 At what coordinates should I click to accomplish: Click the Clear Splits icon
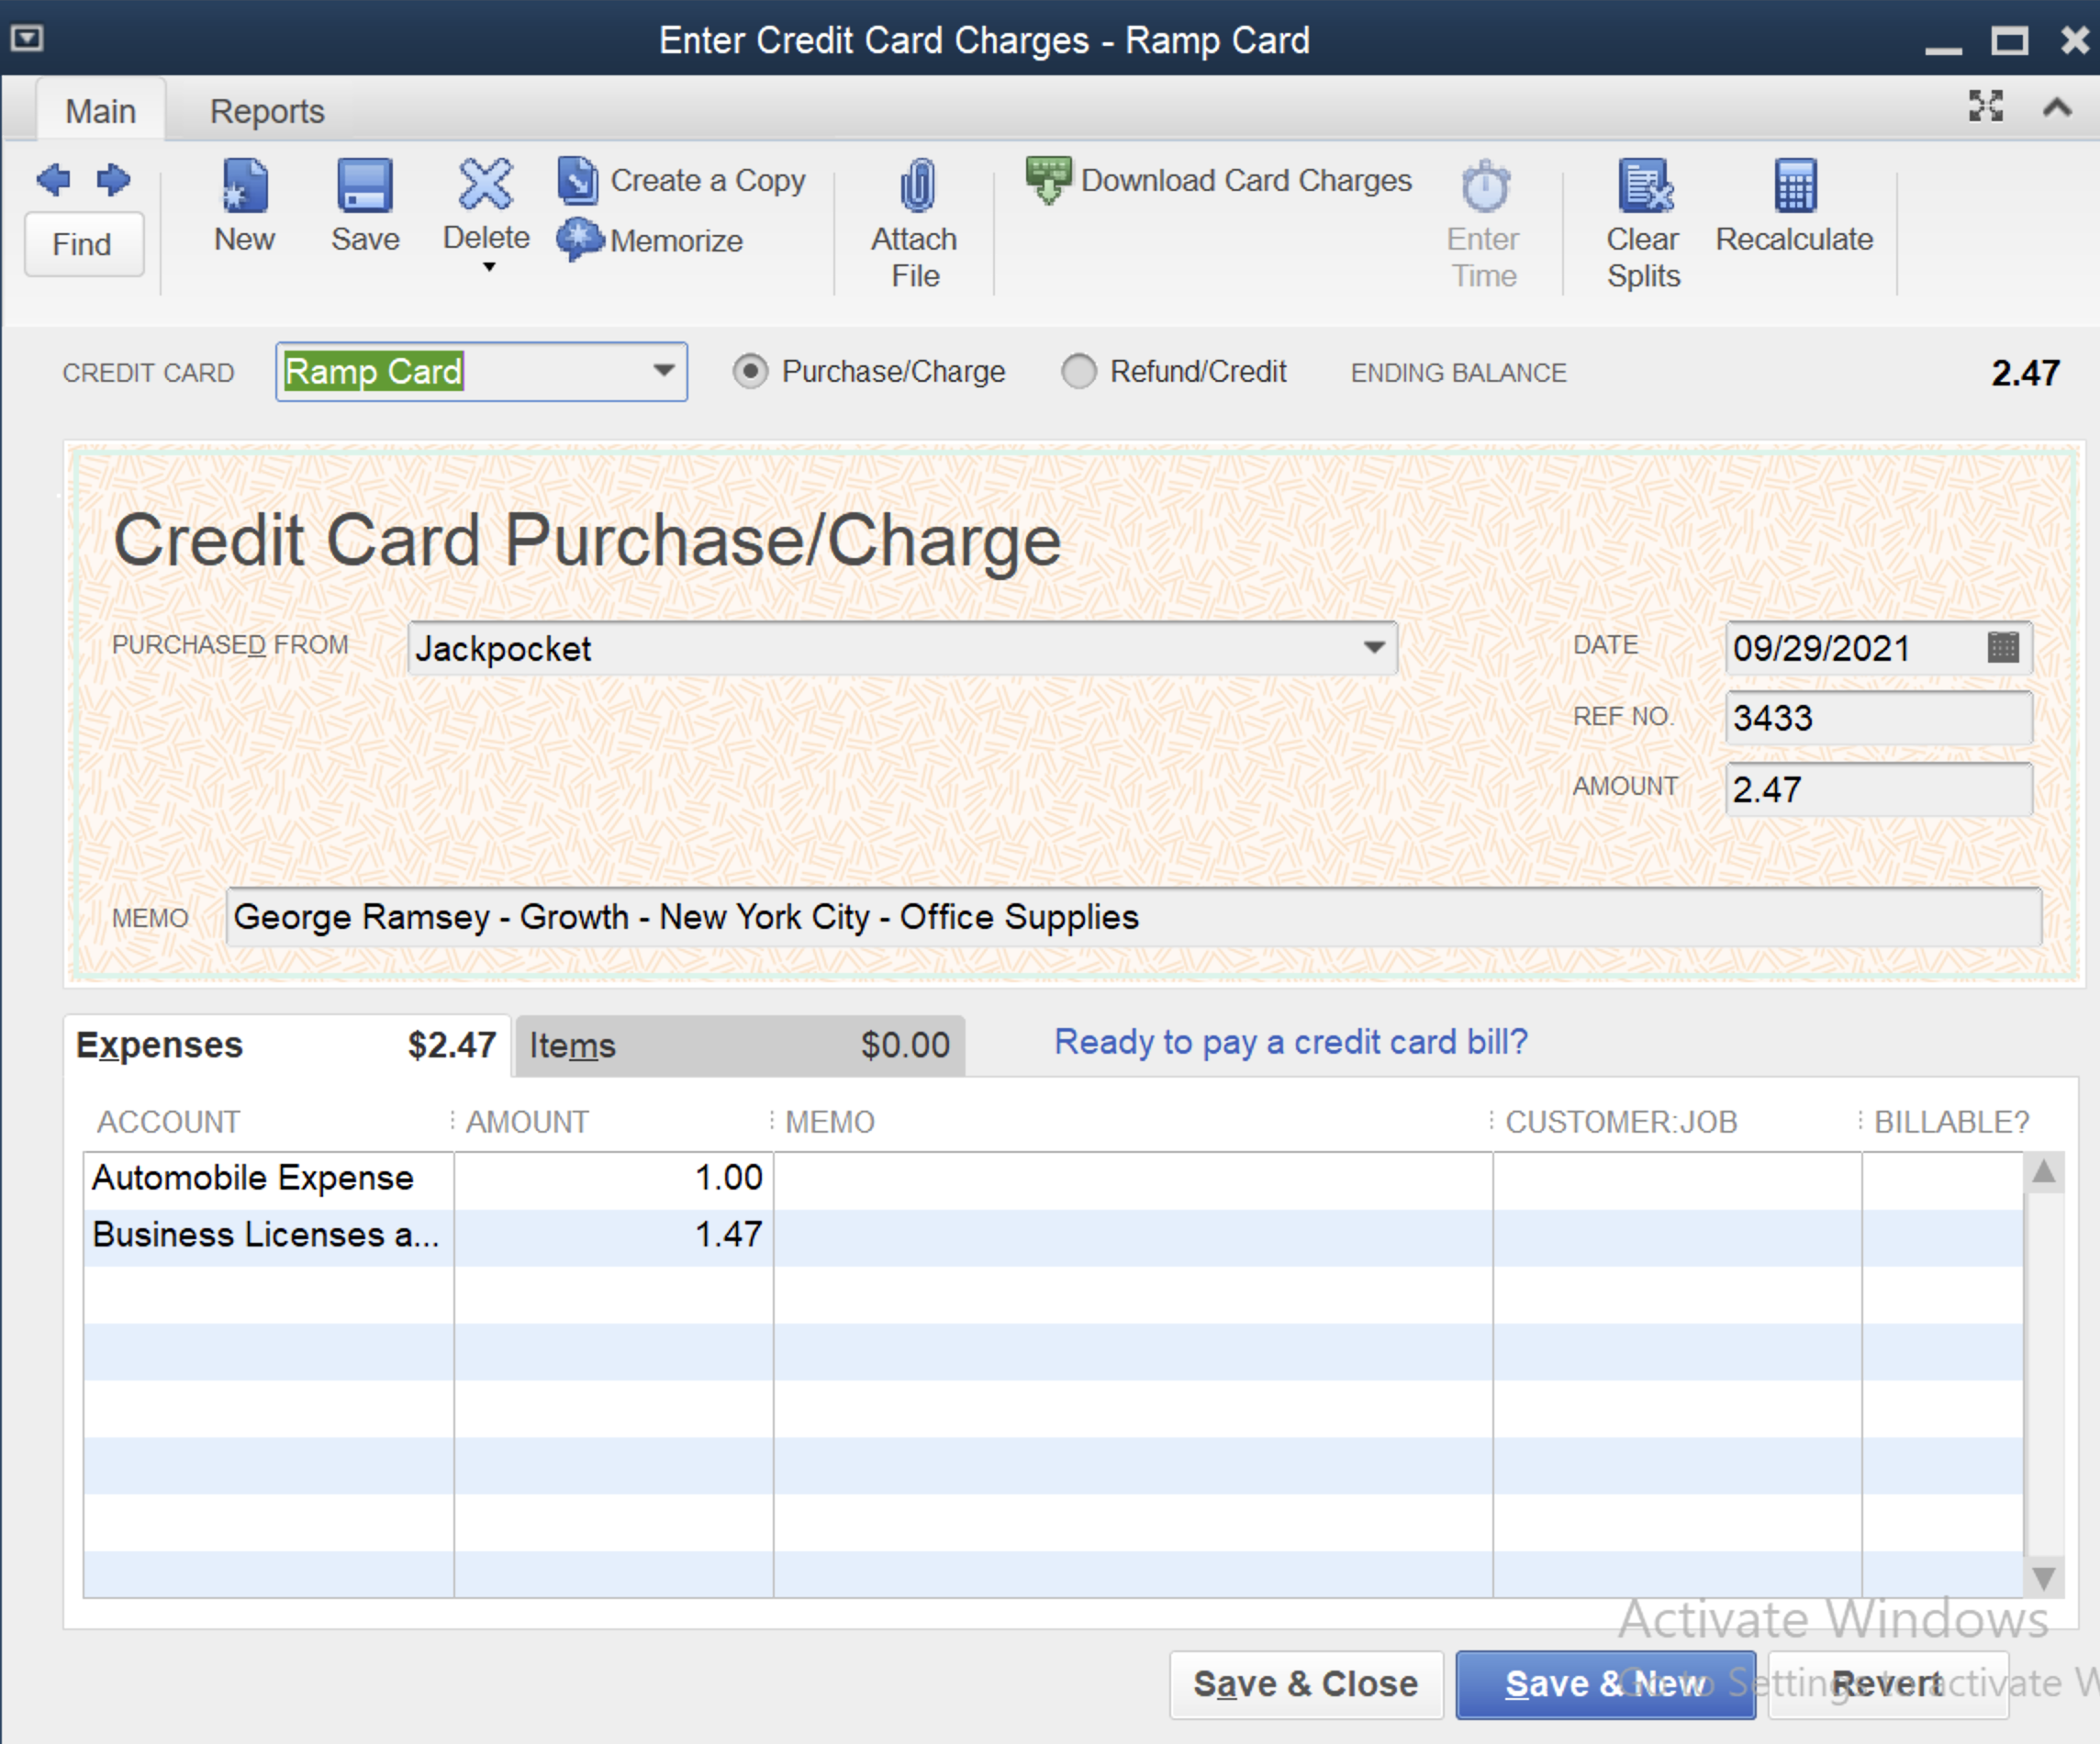1645,186
